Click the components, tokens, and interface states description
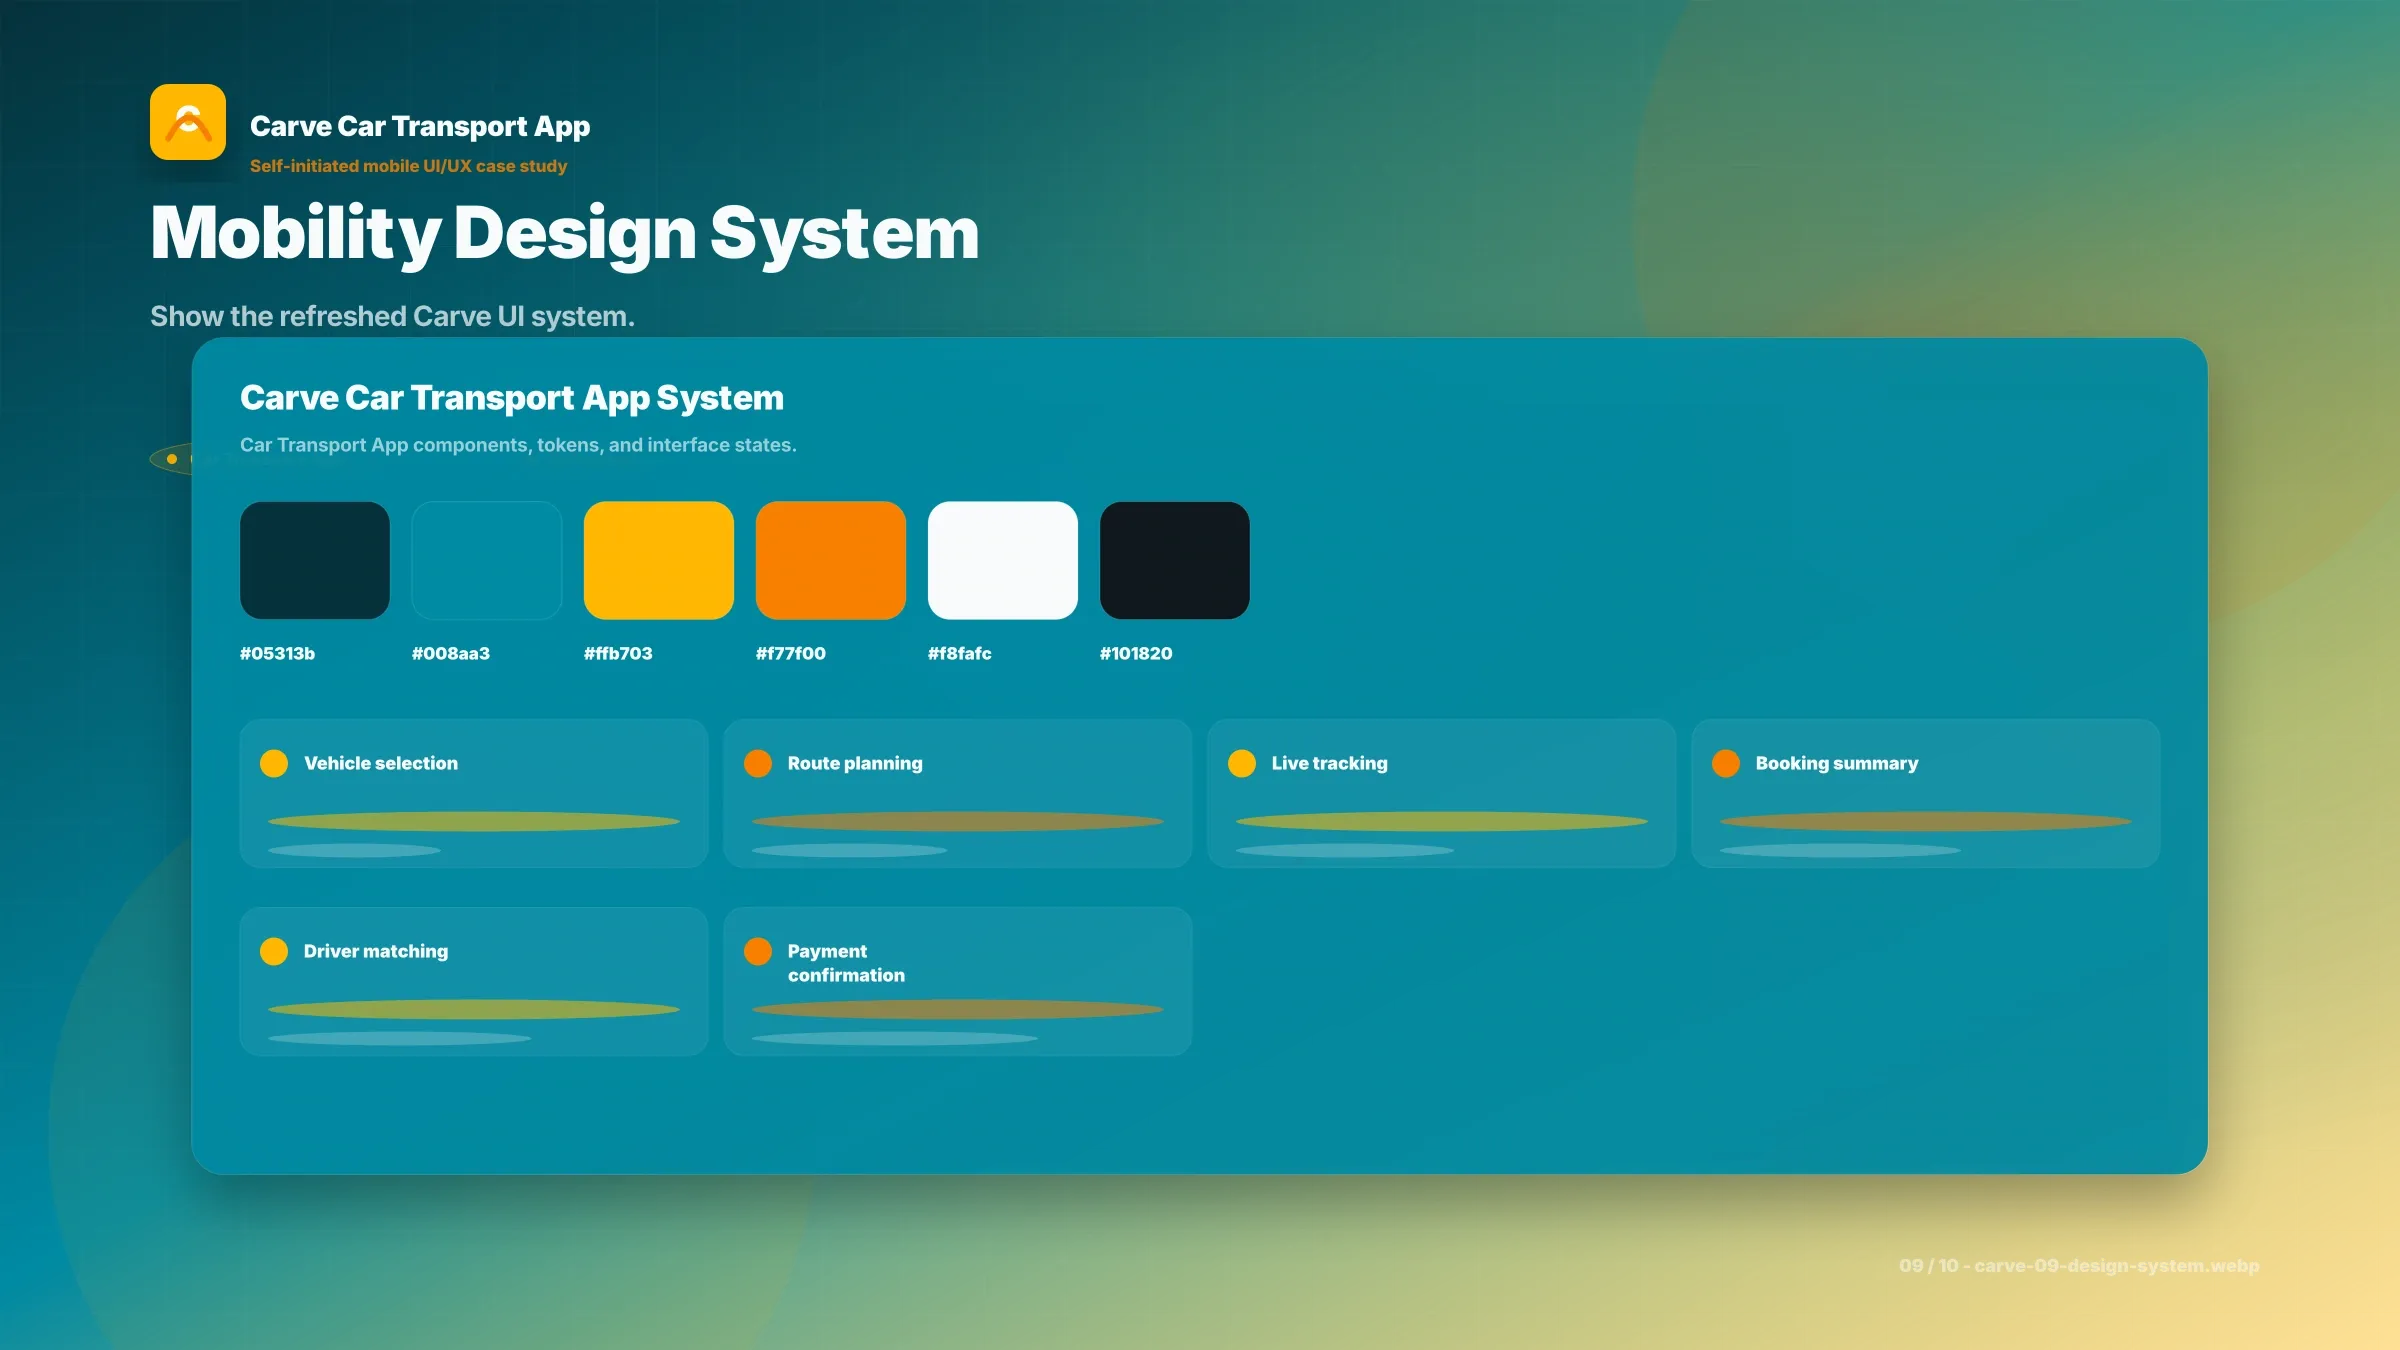The width and height of the screenshot is (2400, 1350). click(x=518, y=445)
